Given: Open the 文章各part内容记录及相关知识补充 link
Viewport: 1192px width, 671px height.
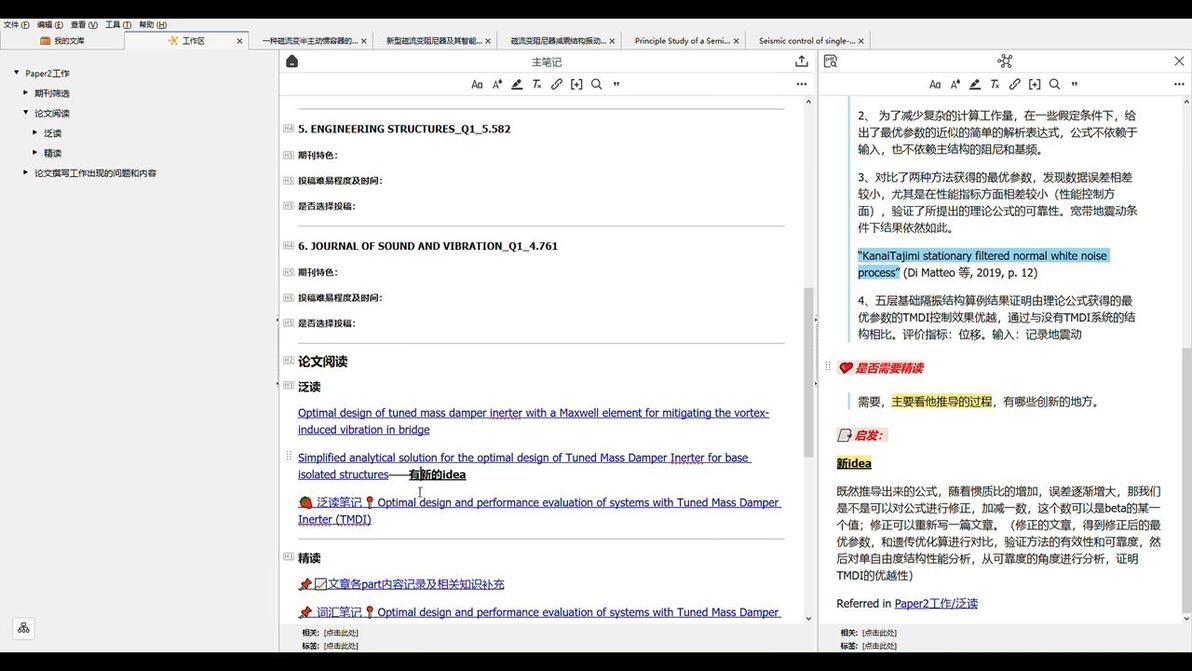Looking at the screenshot, I should [401, 584].
